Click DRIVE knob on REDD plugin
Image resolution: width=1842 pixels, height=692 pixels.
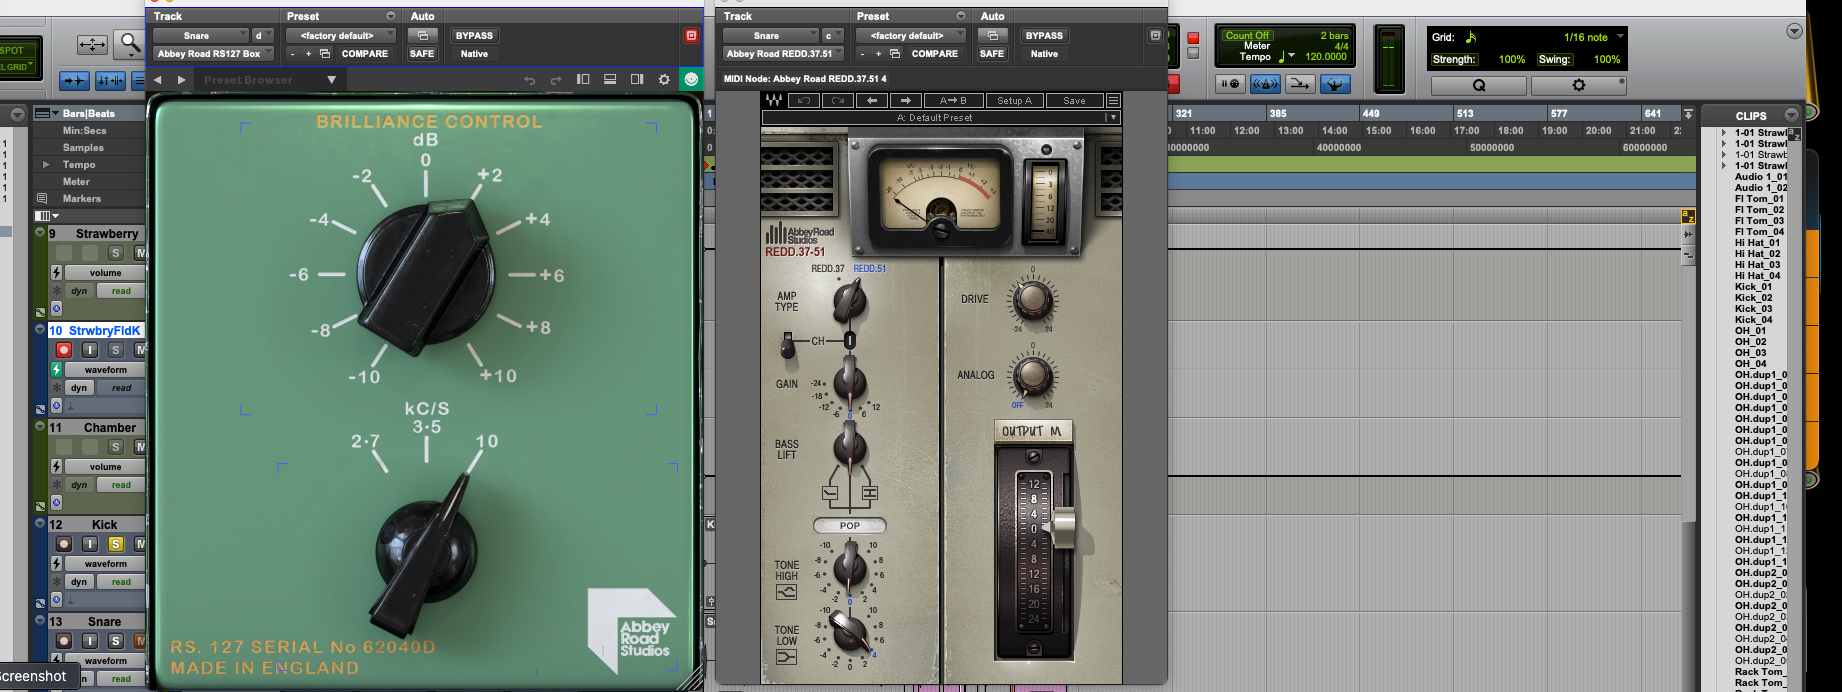tap(1033, 298)
